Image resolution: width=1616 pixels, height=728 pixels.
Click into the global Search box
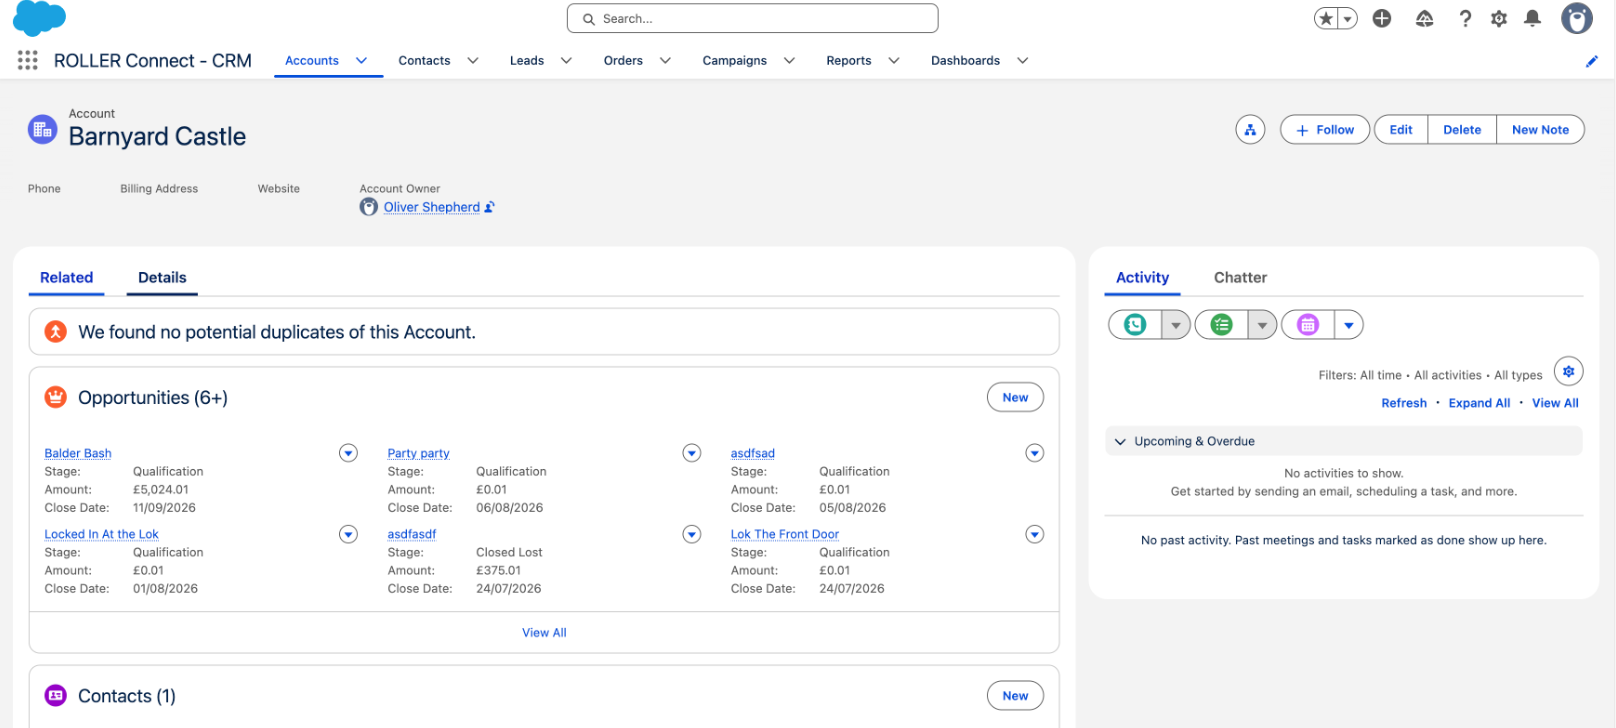(752, 19)
